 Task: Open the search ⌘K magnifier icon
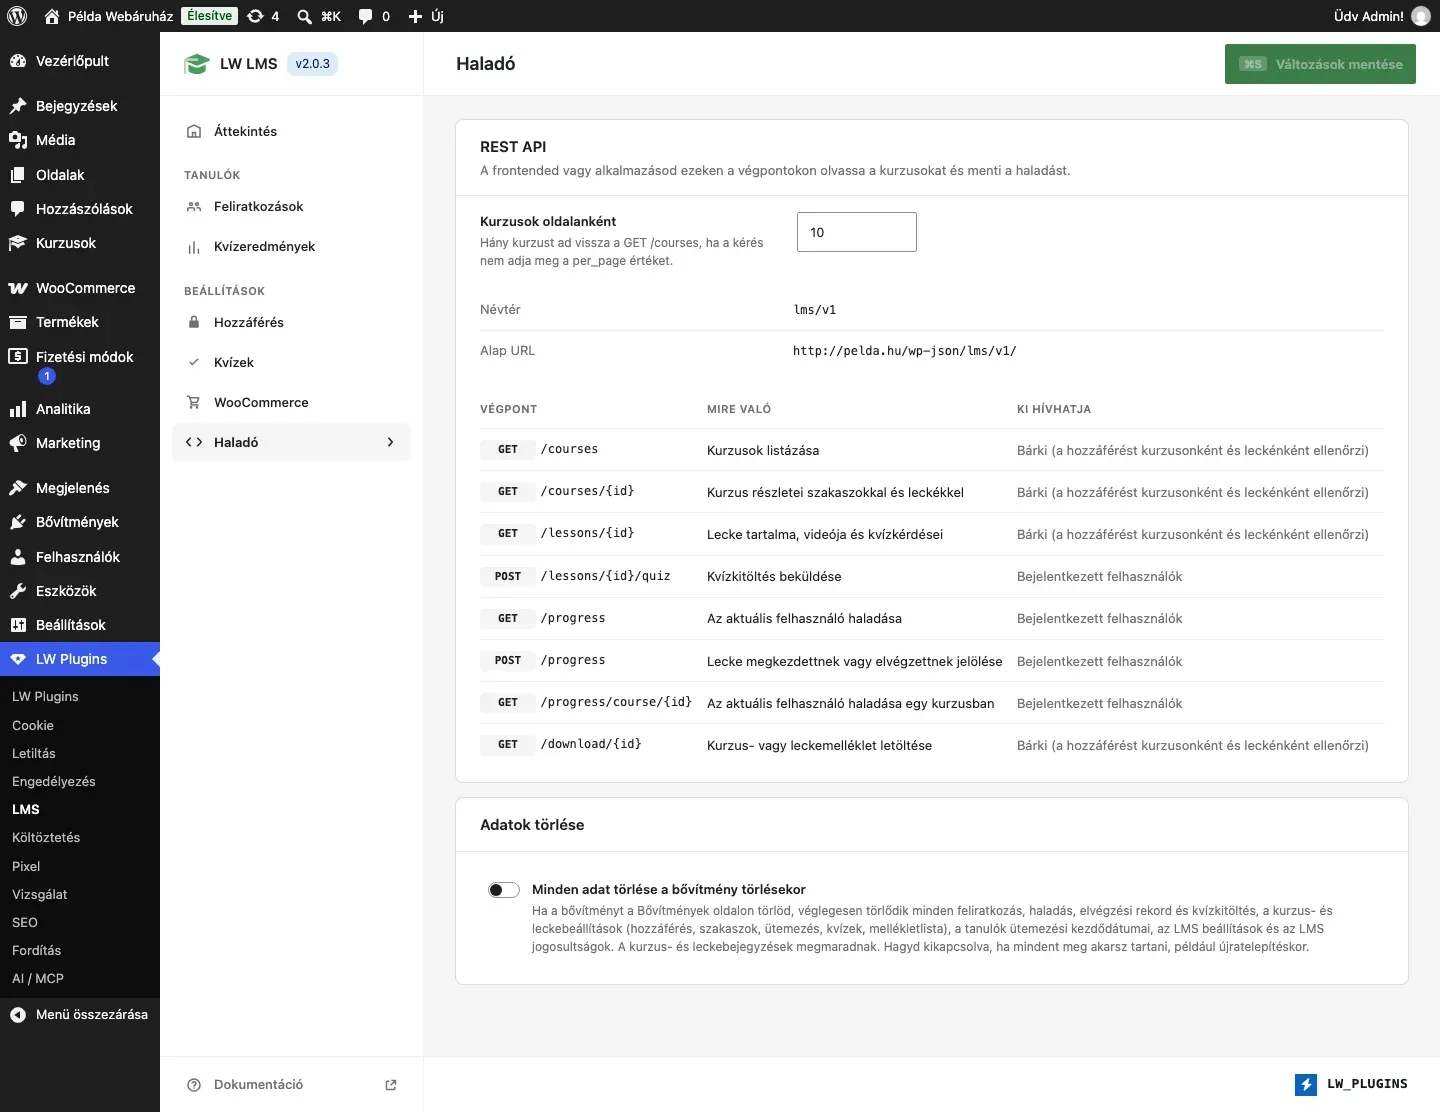(x=305, y=16)
